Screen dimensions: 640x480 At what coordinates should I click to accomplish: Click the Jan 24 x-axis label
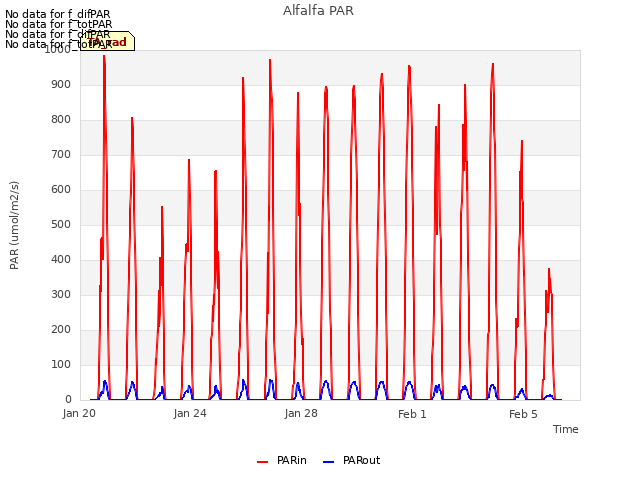point(190,414)
